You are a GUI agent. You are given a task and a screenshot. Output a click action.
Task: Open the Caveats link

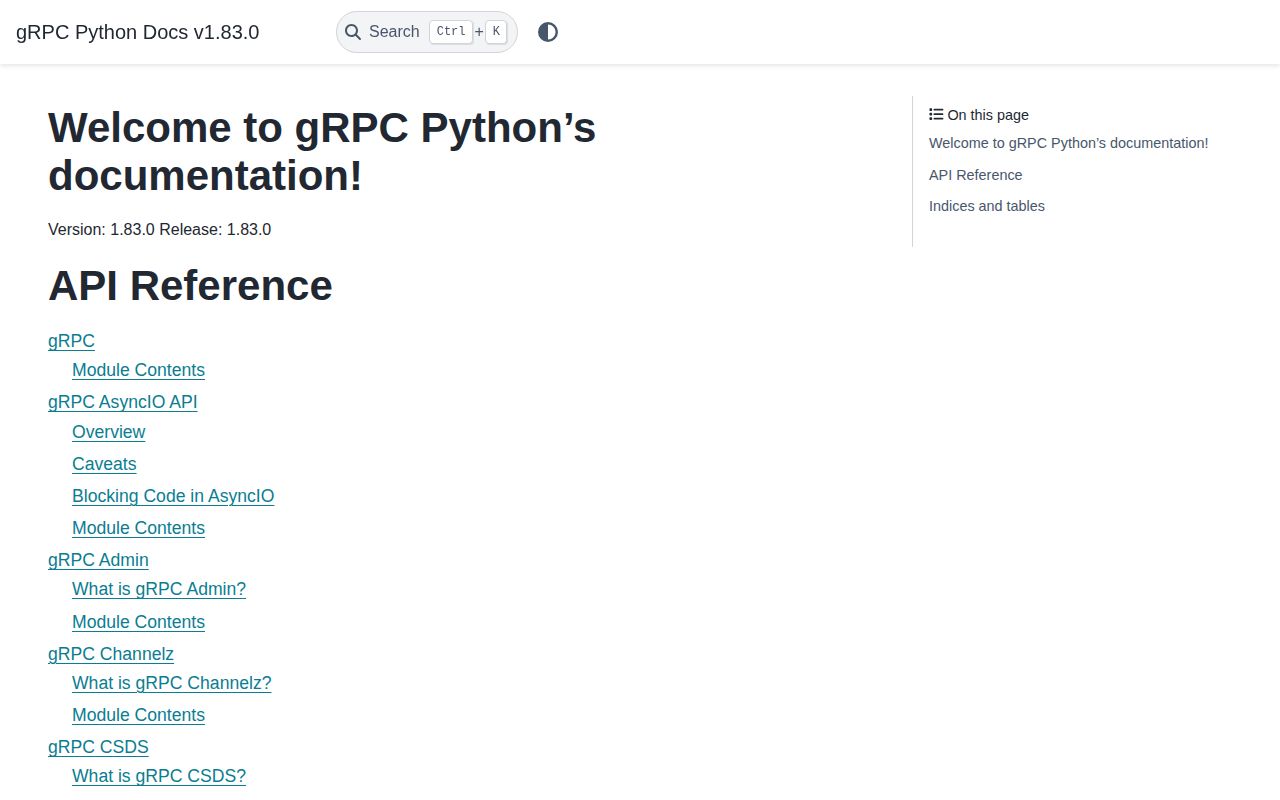(104, 464)
